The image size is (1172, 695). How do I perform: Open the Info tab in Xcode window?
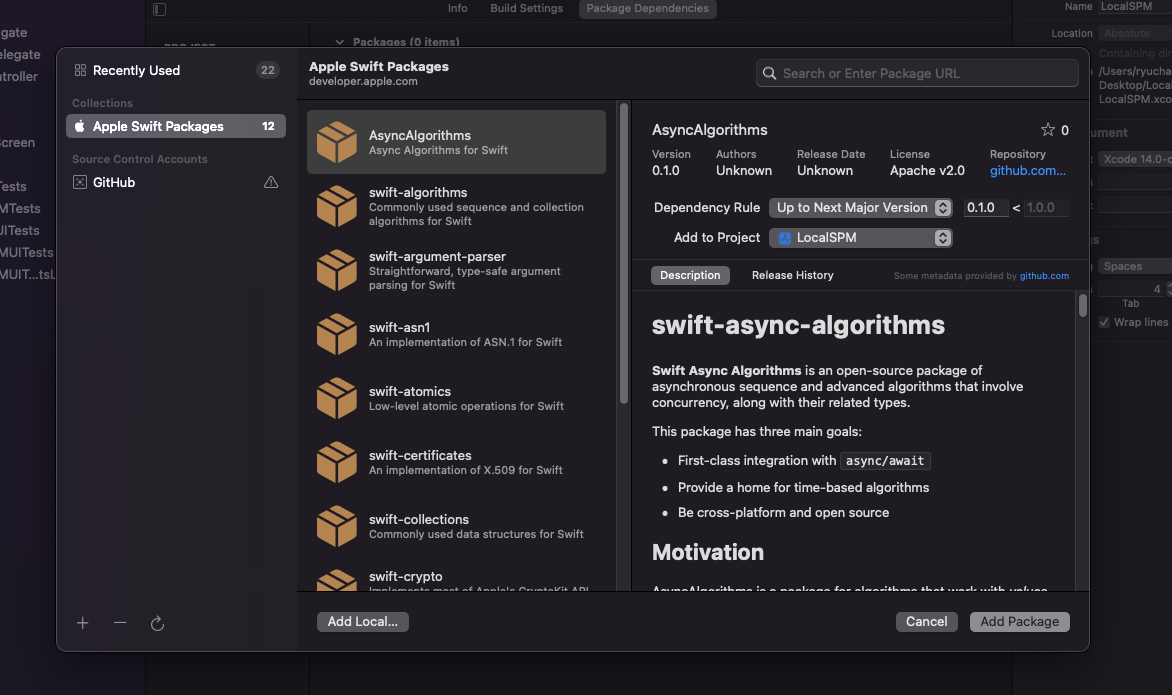pyautogui.click(x=457, y=8)
